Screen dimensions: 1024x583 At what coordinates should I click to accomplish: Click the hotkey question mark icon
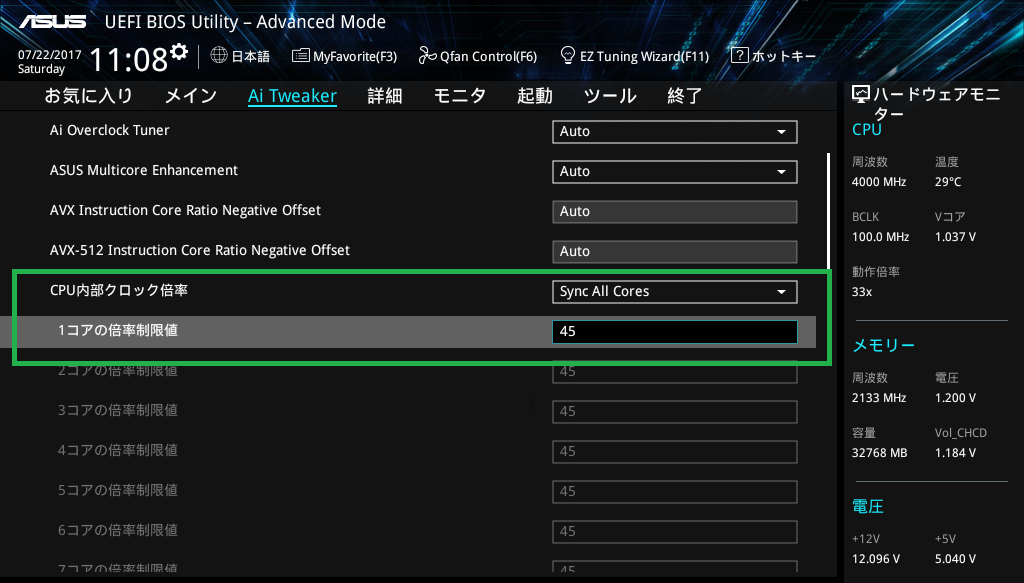(x=739, y=55)
